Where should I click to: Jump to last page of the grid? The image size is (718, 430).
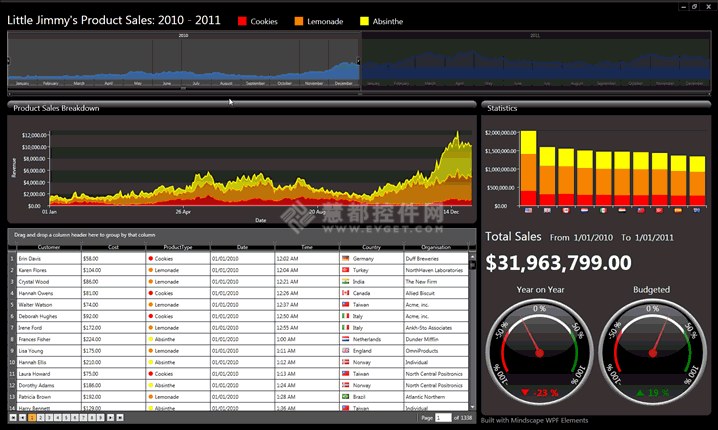(x=120, y=418)
